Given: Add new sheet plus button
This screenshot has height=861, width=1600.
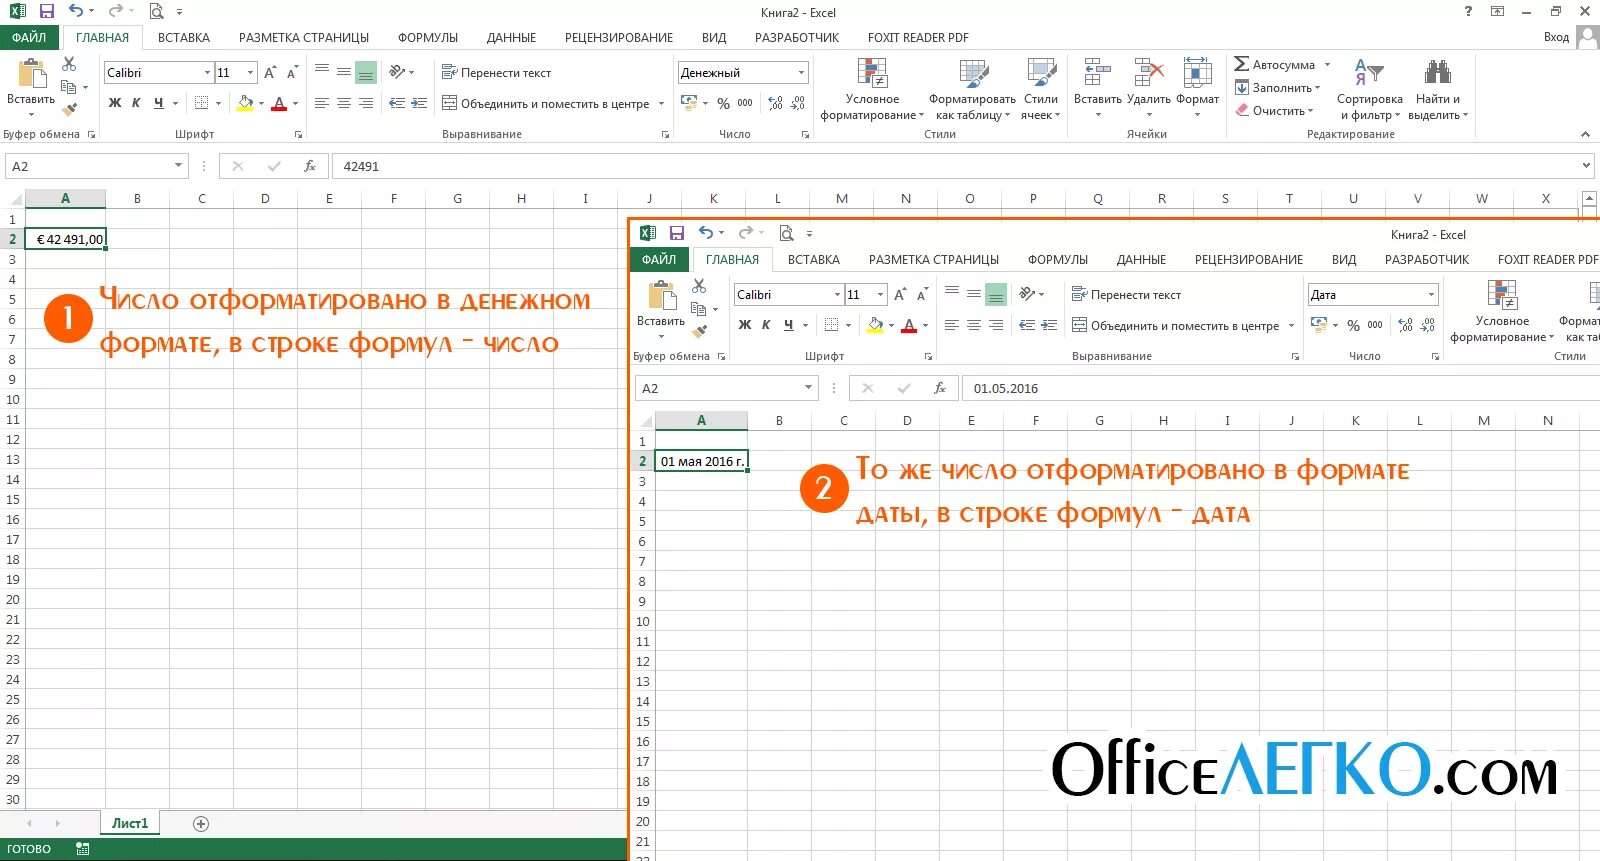Looking at the screenshot, I should [201, 824].
